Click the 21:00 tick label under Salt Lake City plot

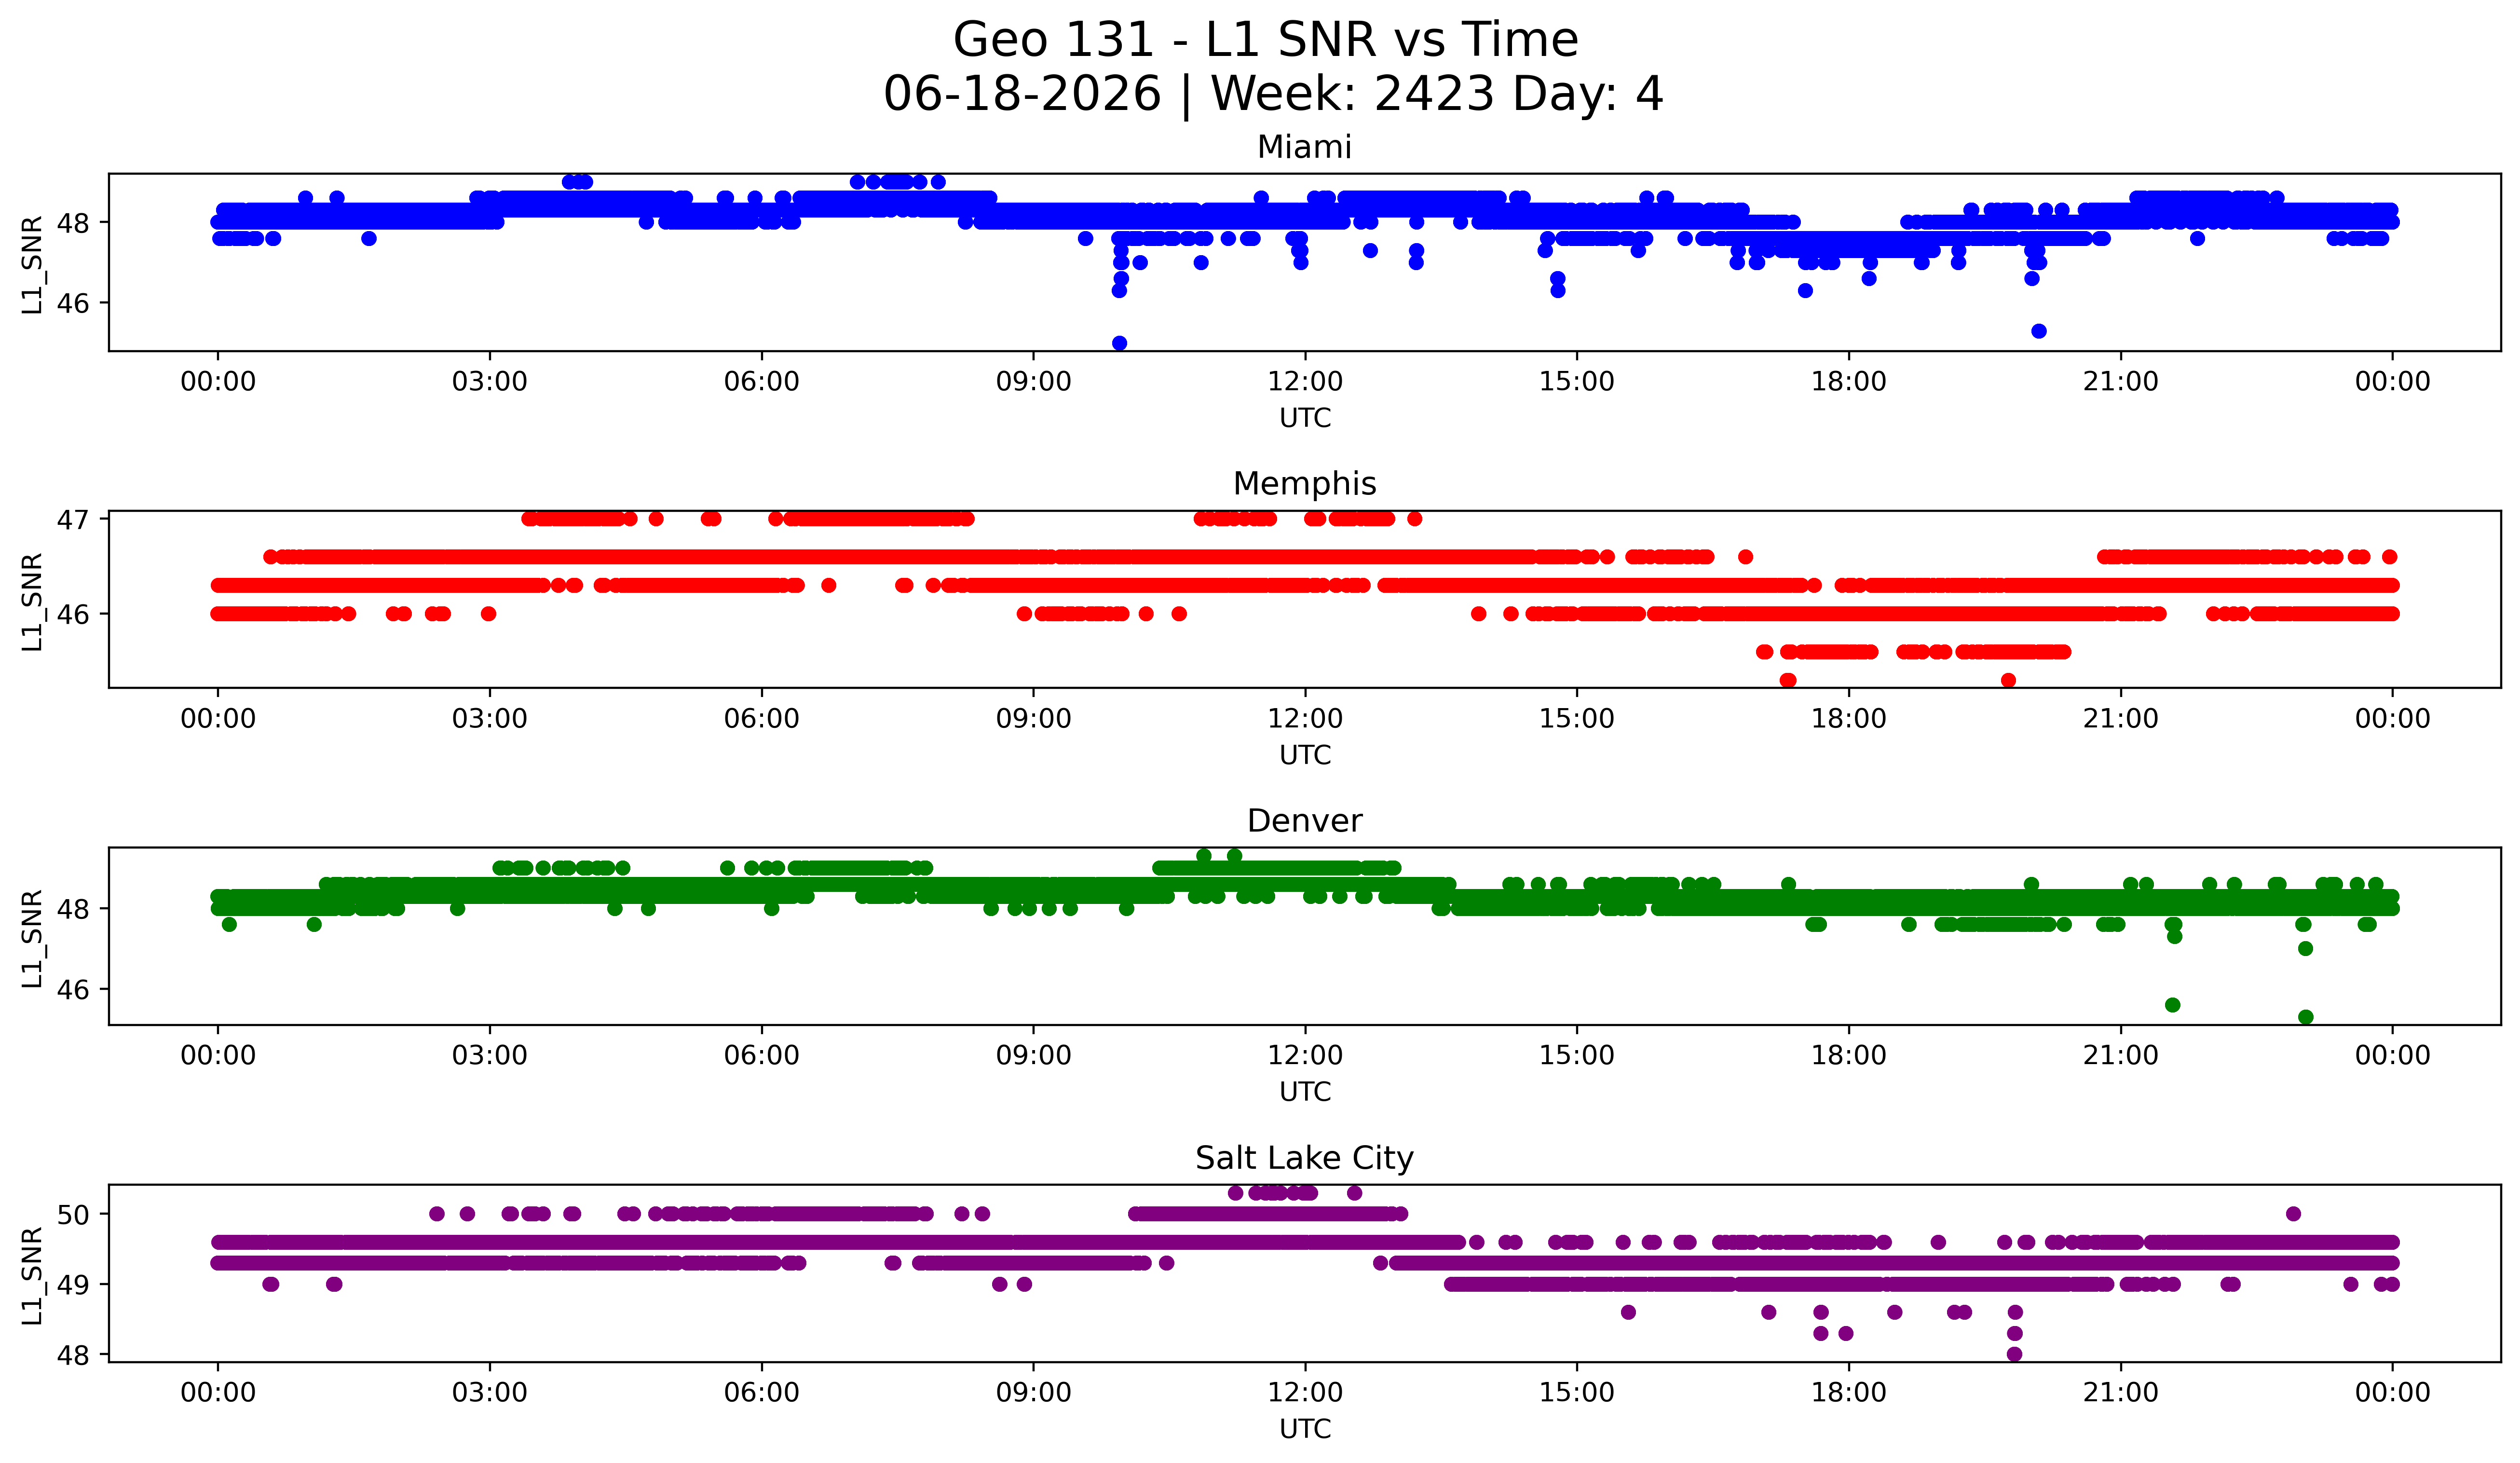point(2120,1393)
